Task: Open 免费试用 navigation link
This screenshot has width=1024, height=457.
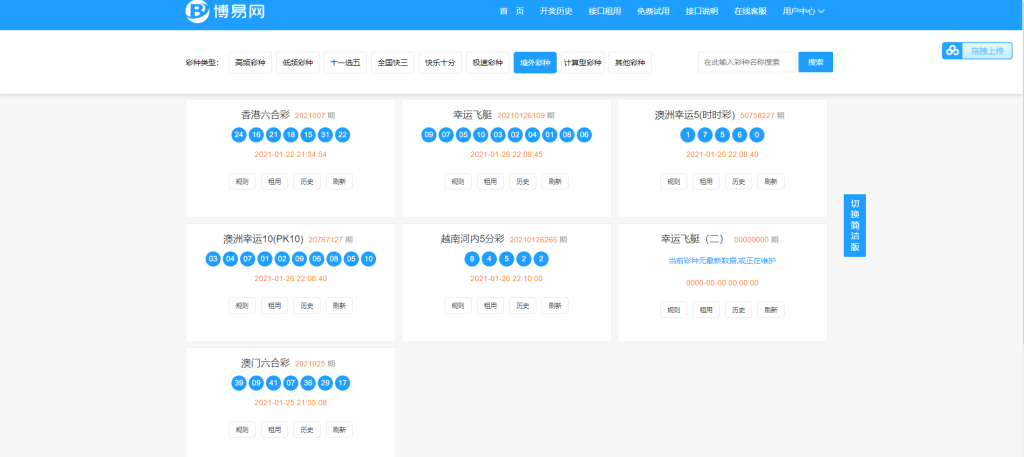Action: tap(653, 11)
